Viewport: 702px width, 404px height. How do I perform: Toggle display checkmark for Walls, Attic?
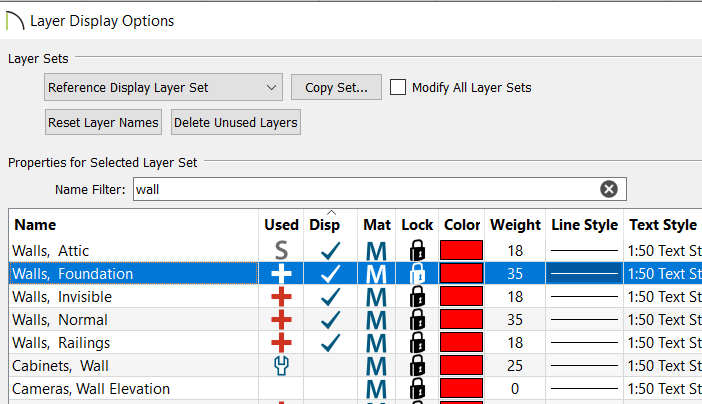(x=330, y=251)
